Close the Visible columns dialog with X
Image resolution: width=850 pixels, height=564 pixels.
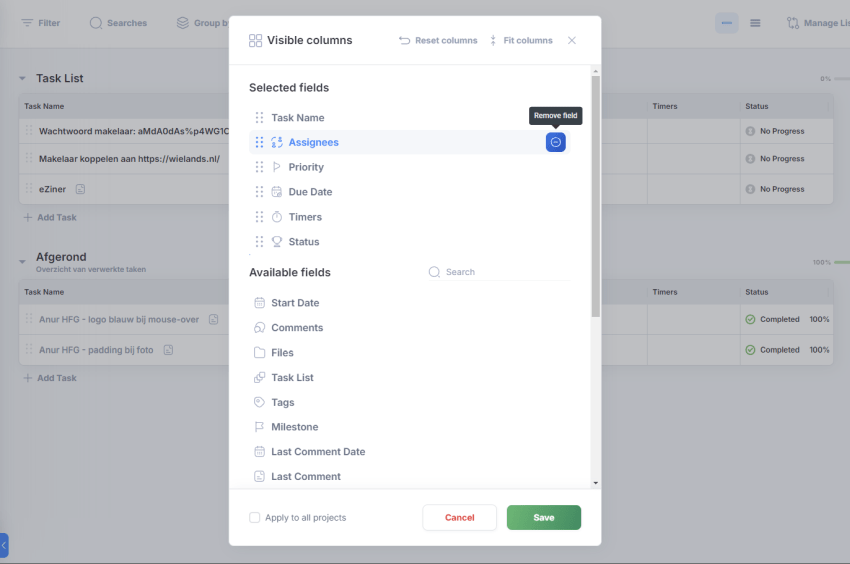[x=572, y=41]
